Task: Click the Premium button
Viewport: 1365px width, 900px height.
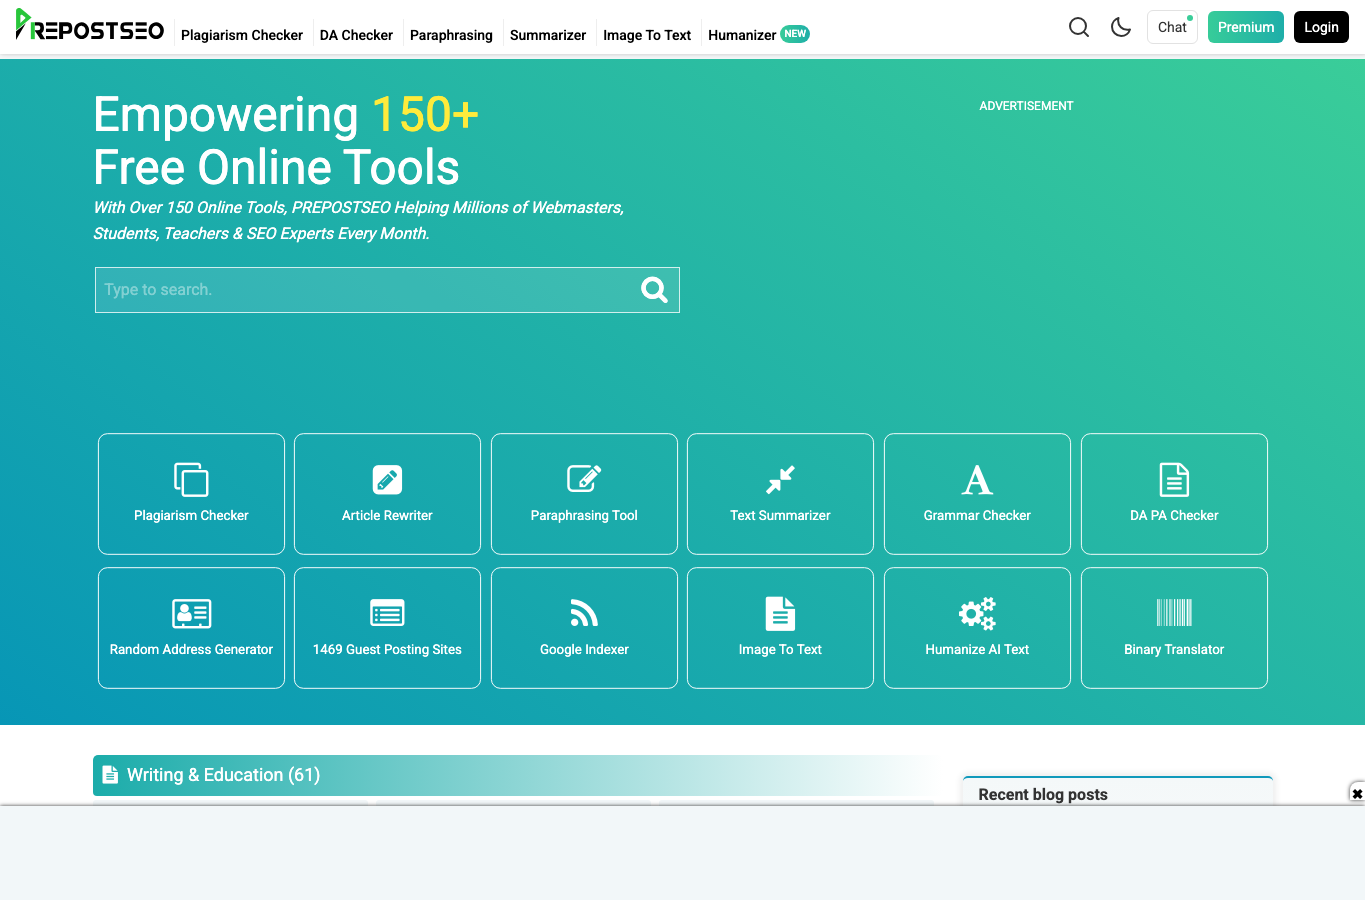Action: tap(1246, 27)
